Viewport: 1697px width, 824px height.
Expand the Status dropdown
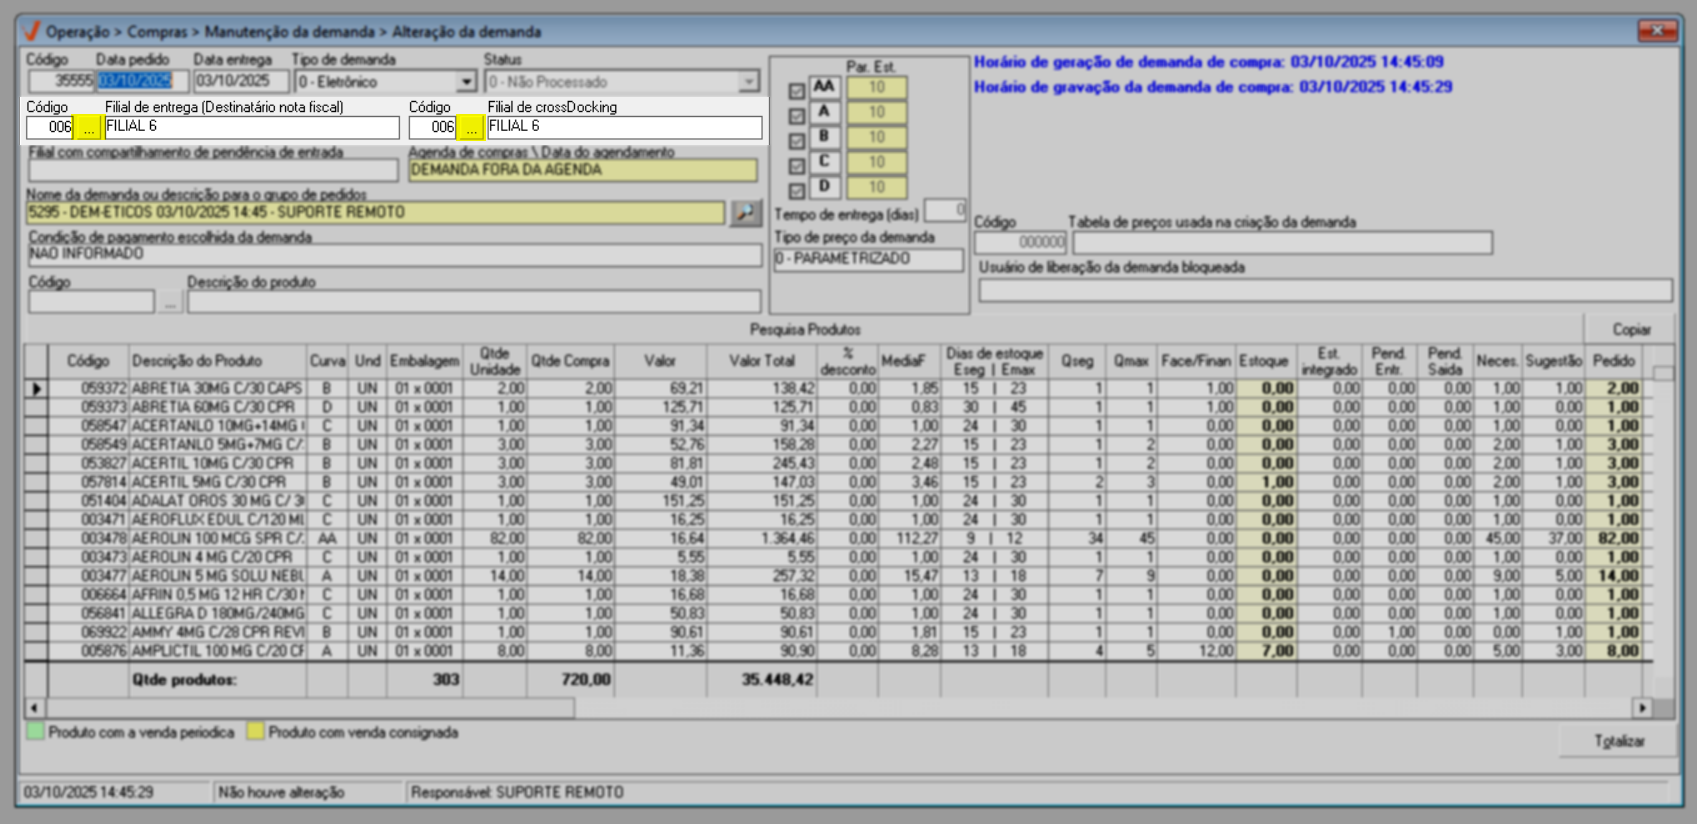(x=748, y=82)
